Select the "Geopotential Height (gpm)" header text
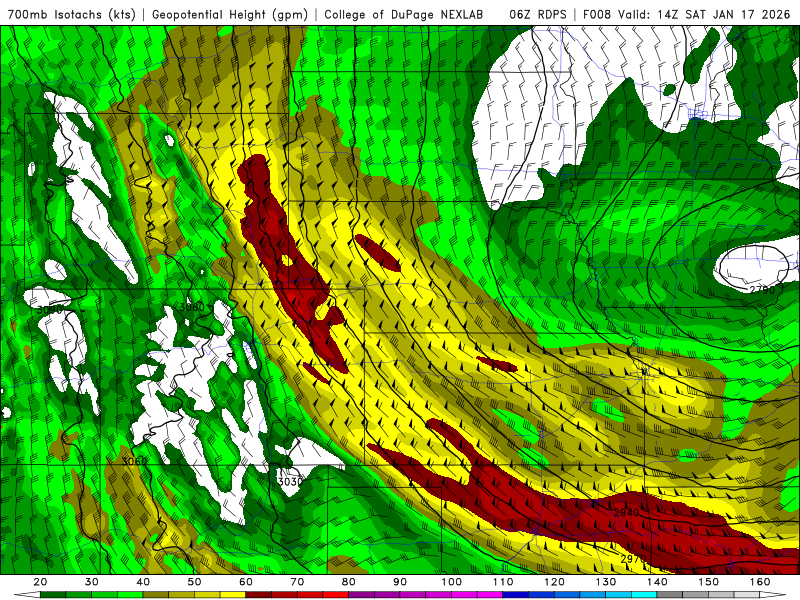This screenshot has height=600, width=800. 230,14
